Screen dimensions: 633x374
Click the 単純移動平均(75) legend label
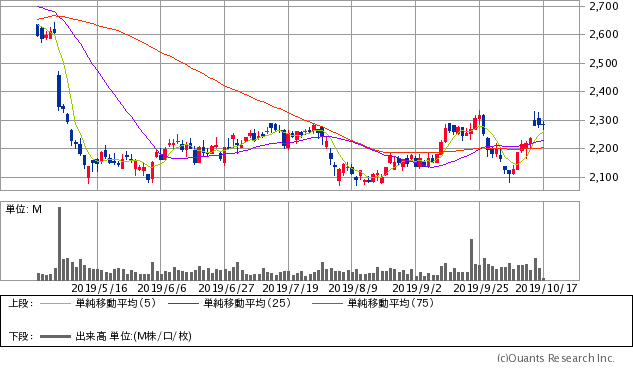(x=391, y=303)
